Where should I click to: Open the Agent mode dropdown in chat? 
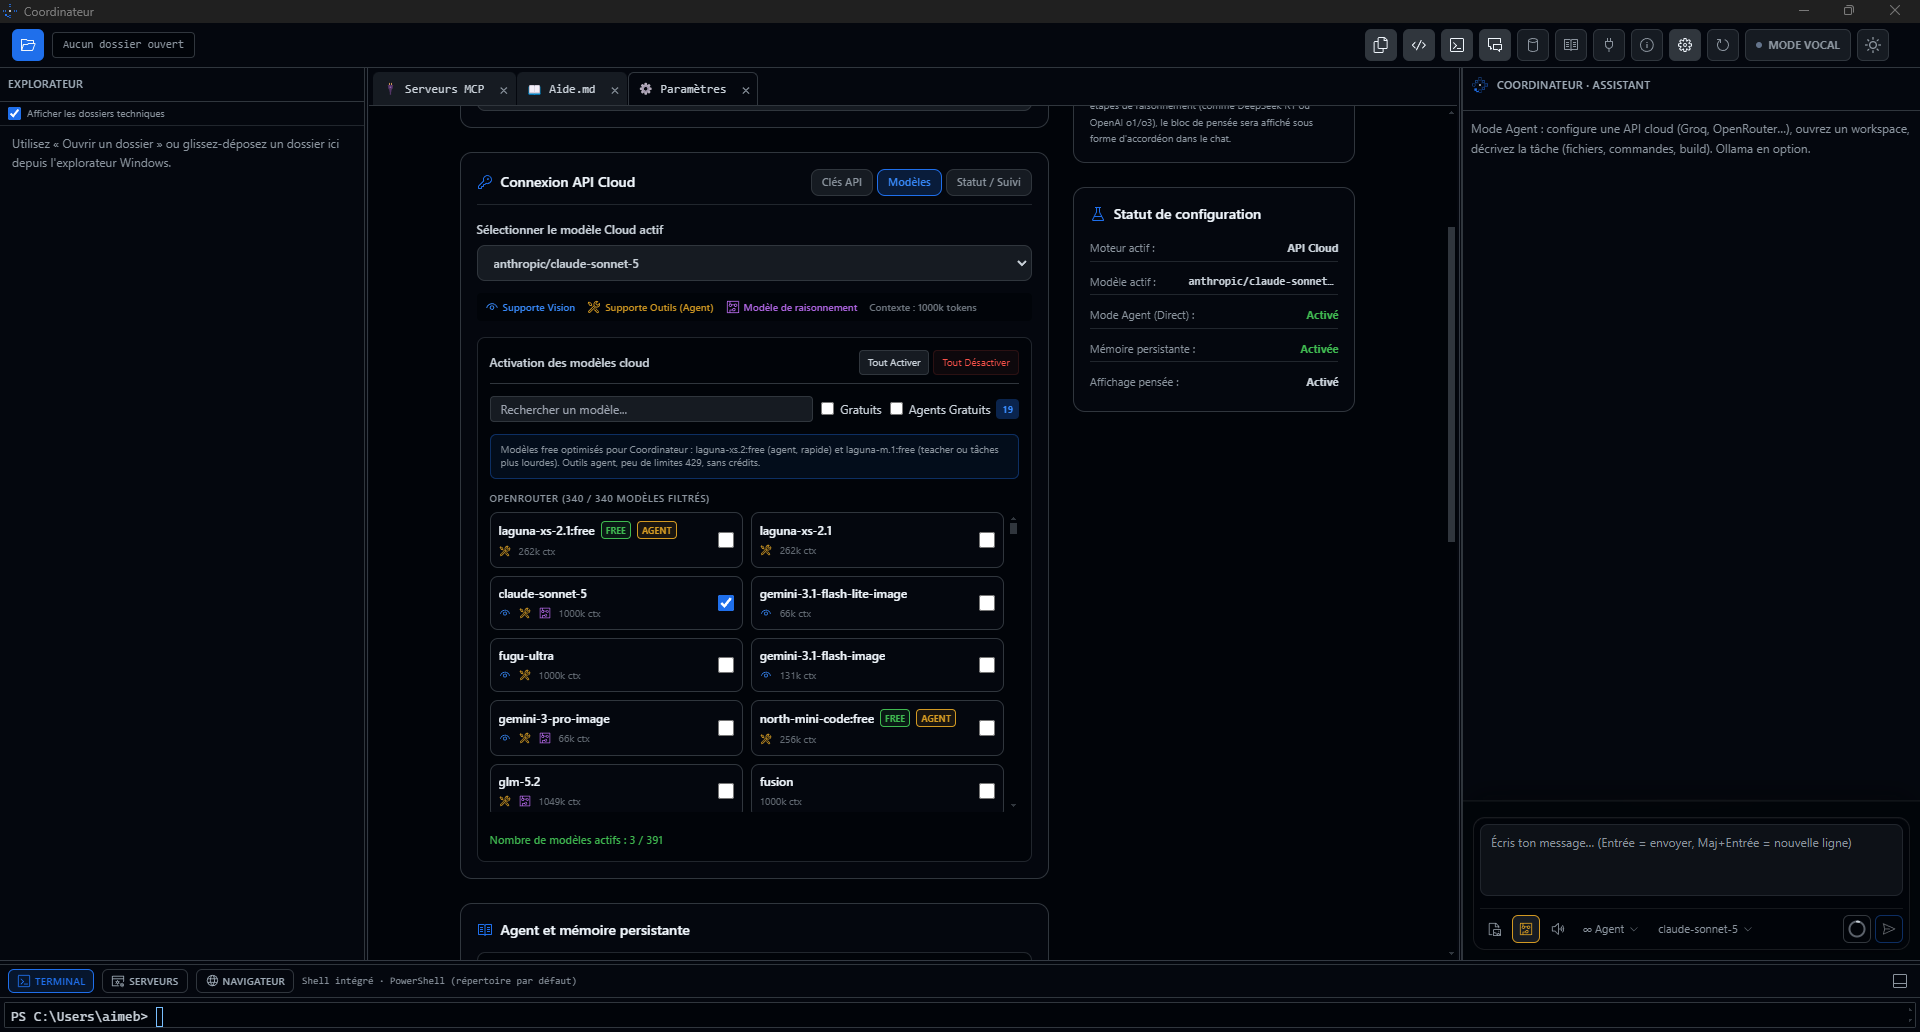click(x=1610, y=929)
